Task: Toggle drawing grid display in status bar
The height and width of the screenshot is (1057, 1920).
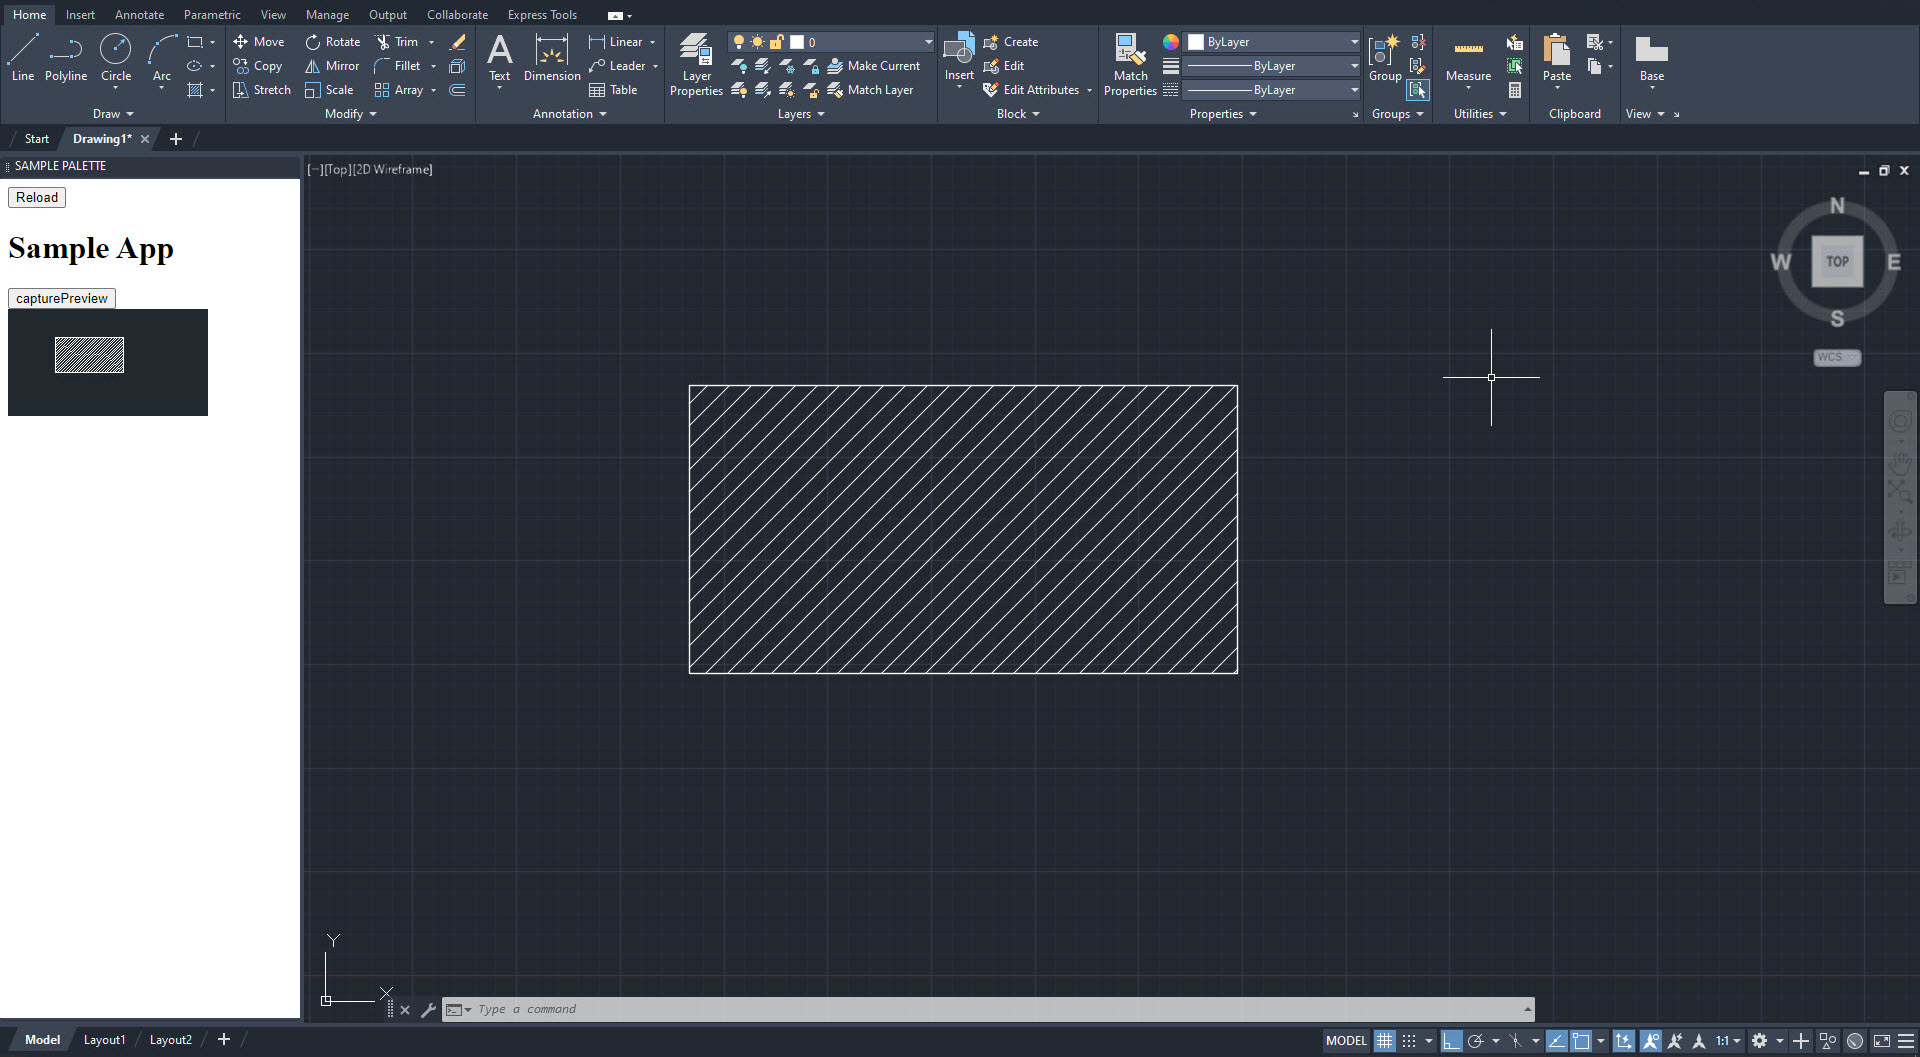Action: point(1384,1041)
